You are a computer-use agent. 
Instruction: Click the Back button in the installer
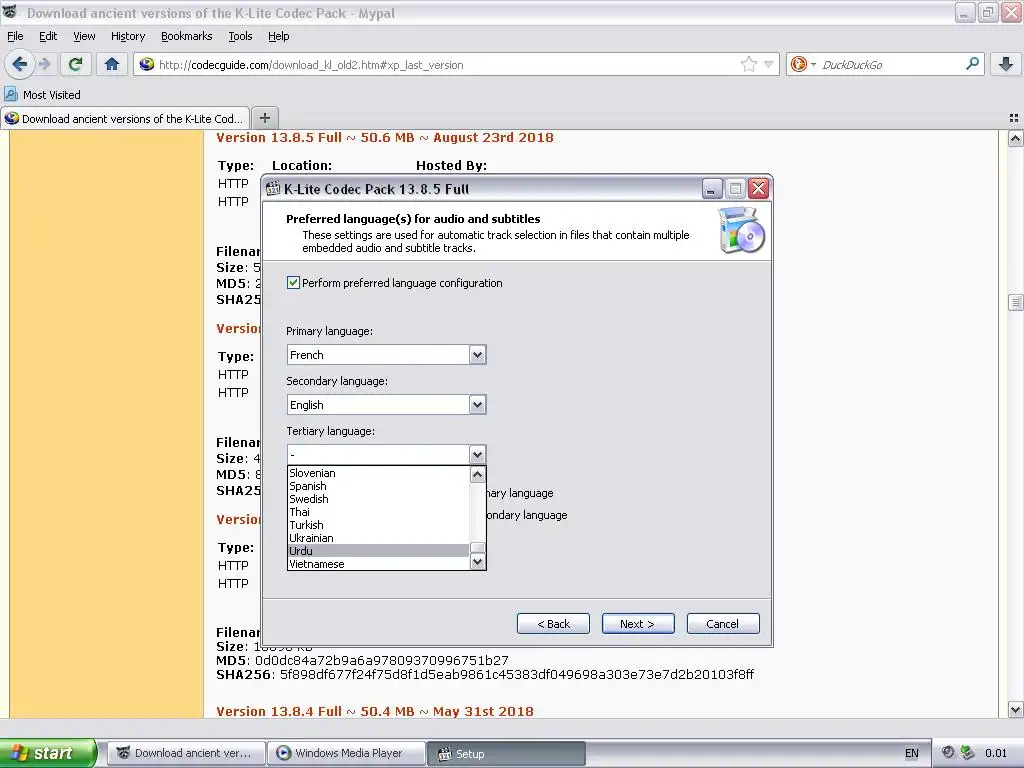click(x=553, y=624)
